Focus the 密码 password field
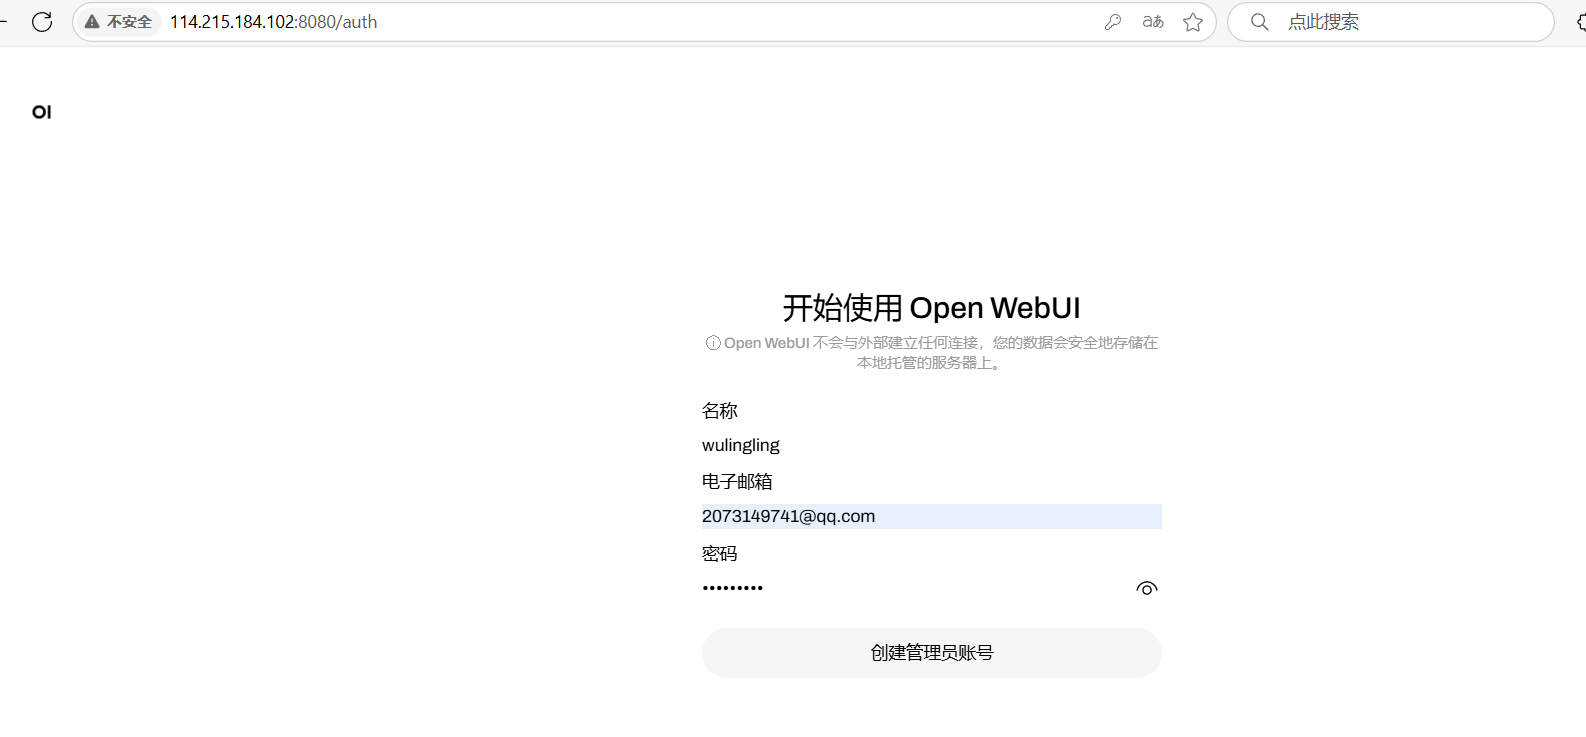Viewport: 1586px width, 737px height. pyautogui.click(x=915, y=588)
